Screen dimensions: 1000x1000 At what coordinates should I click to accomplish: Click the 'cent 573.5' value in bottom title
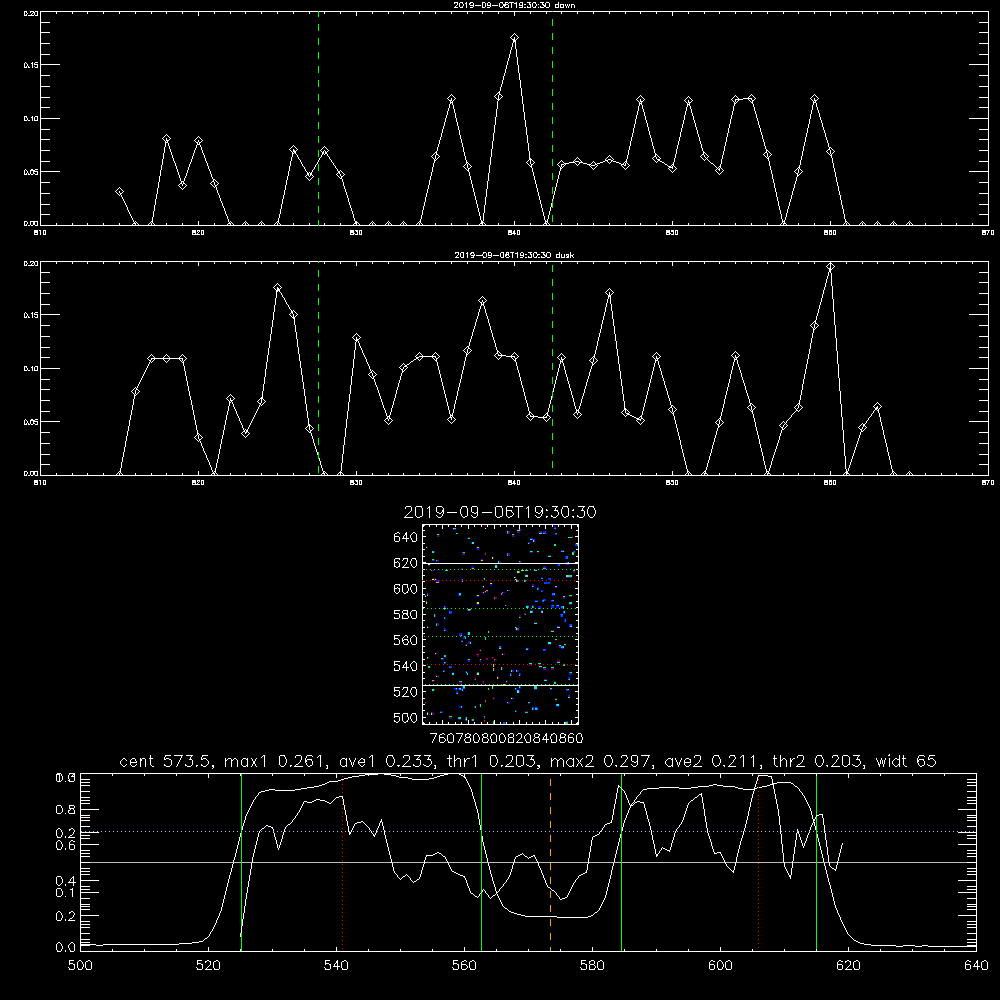[166, 761]
